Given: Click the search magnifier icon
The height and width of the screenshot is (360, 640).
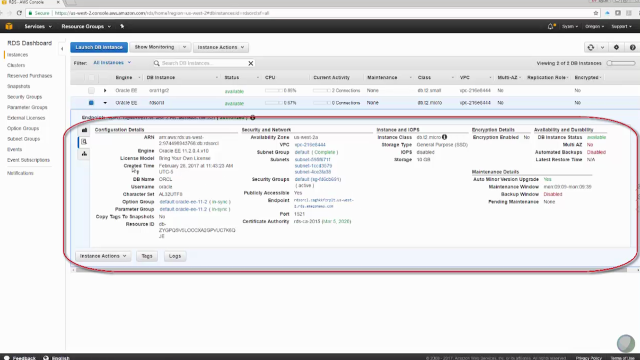Looking at the screenshot, I should [x=156, y=63].
